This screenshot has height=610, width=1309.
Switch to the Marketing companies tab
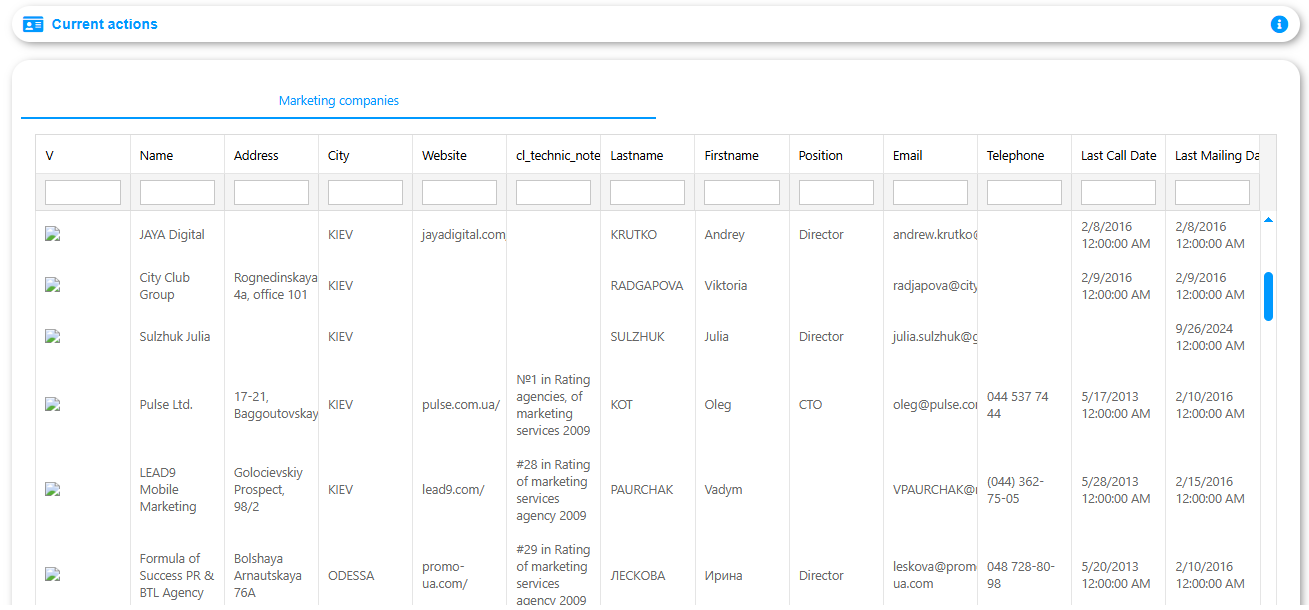[x=338, y=101]
